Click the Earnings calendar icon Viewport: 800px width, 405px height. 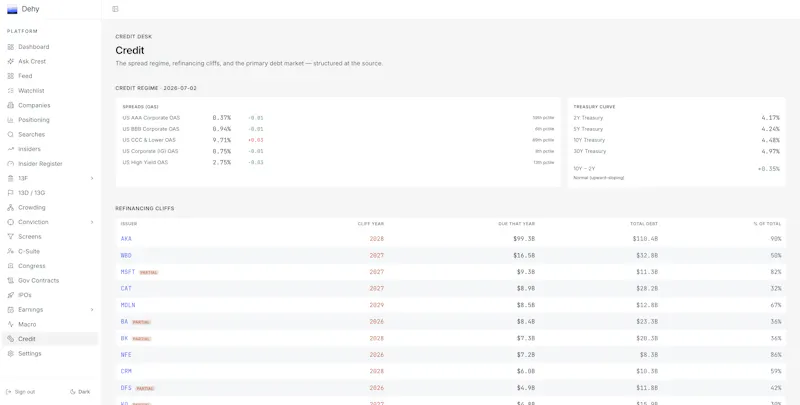[x=10, y=310]
